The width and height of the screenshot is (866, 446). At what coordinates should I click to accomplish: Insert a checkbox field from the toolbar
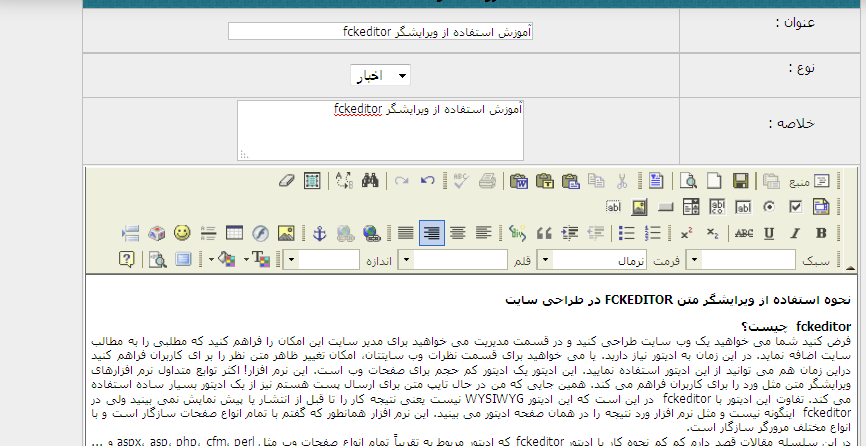click(795, 207)
